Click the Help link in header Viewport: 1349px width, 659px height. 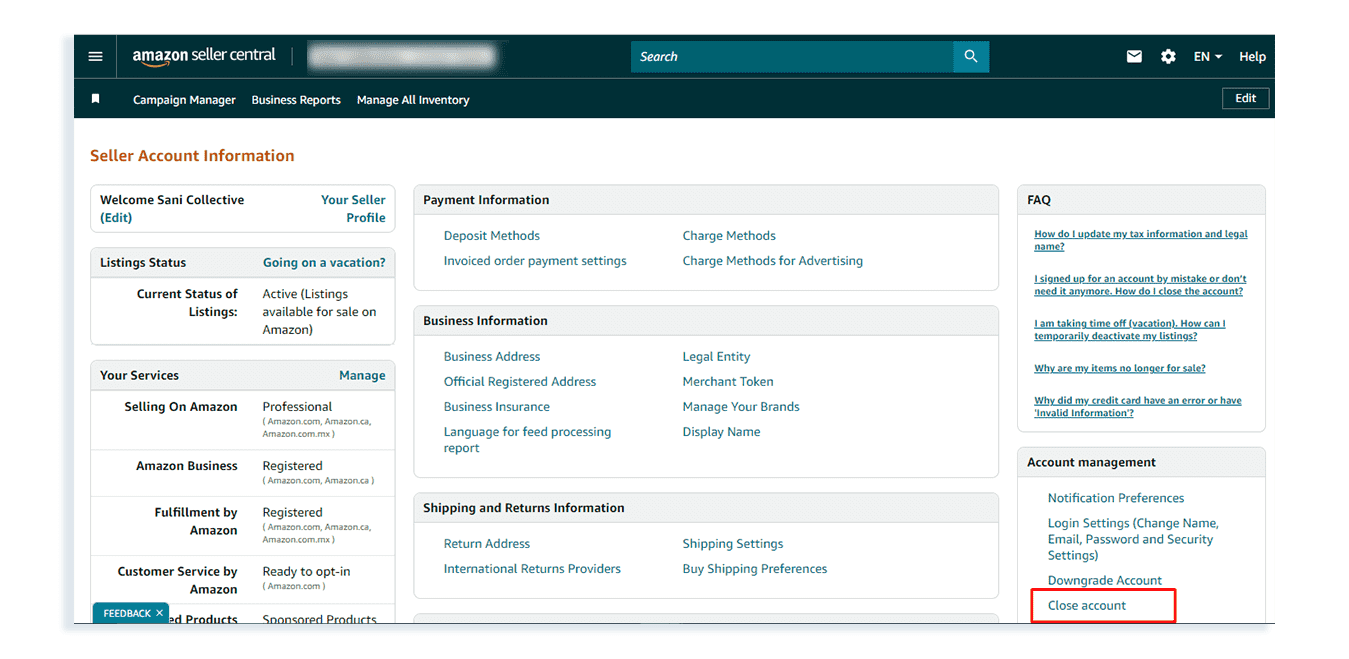tap(1252, 57)
